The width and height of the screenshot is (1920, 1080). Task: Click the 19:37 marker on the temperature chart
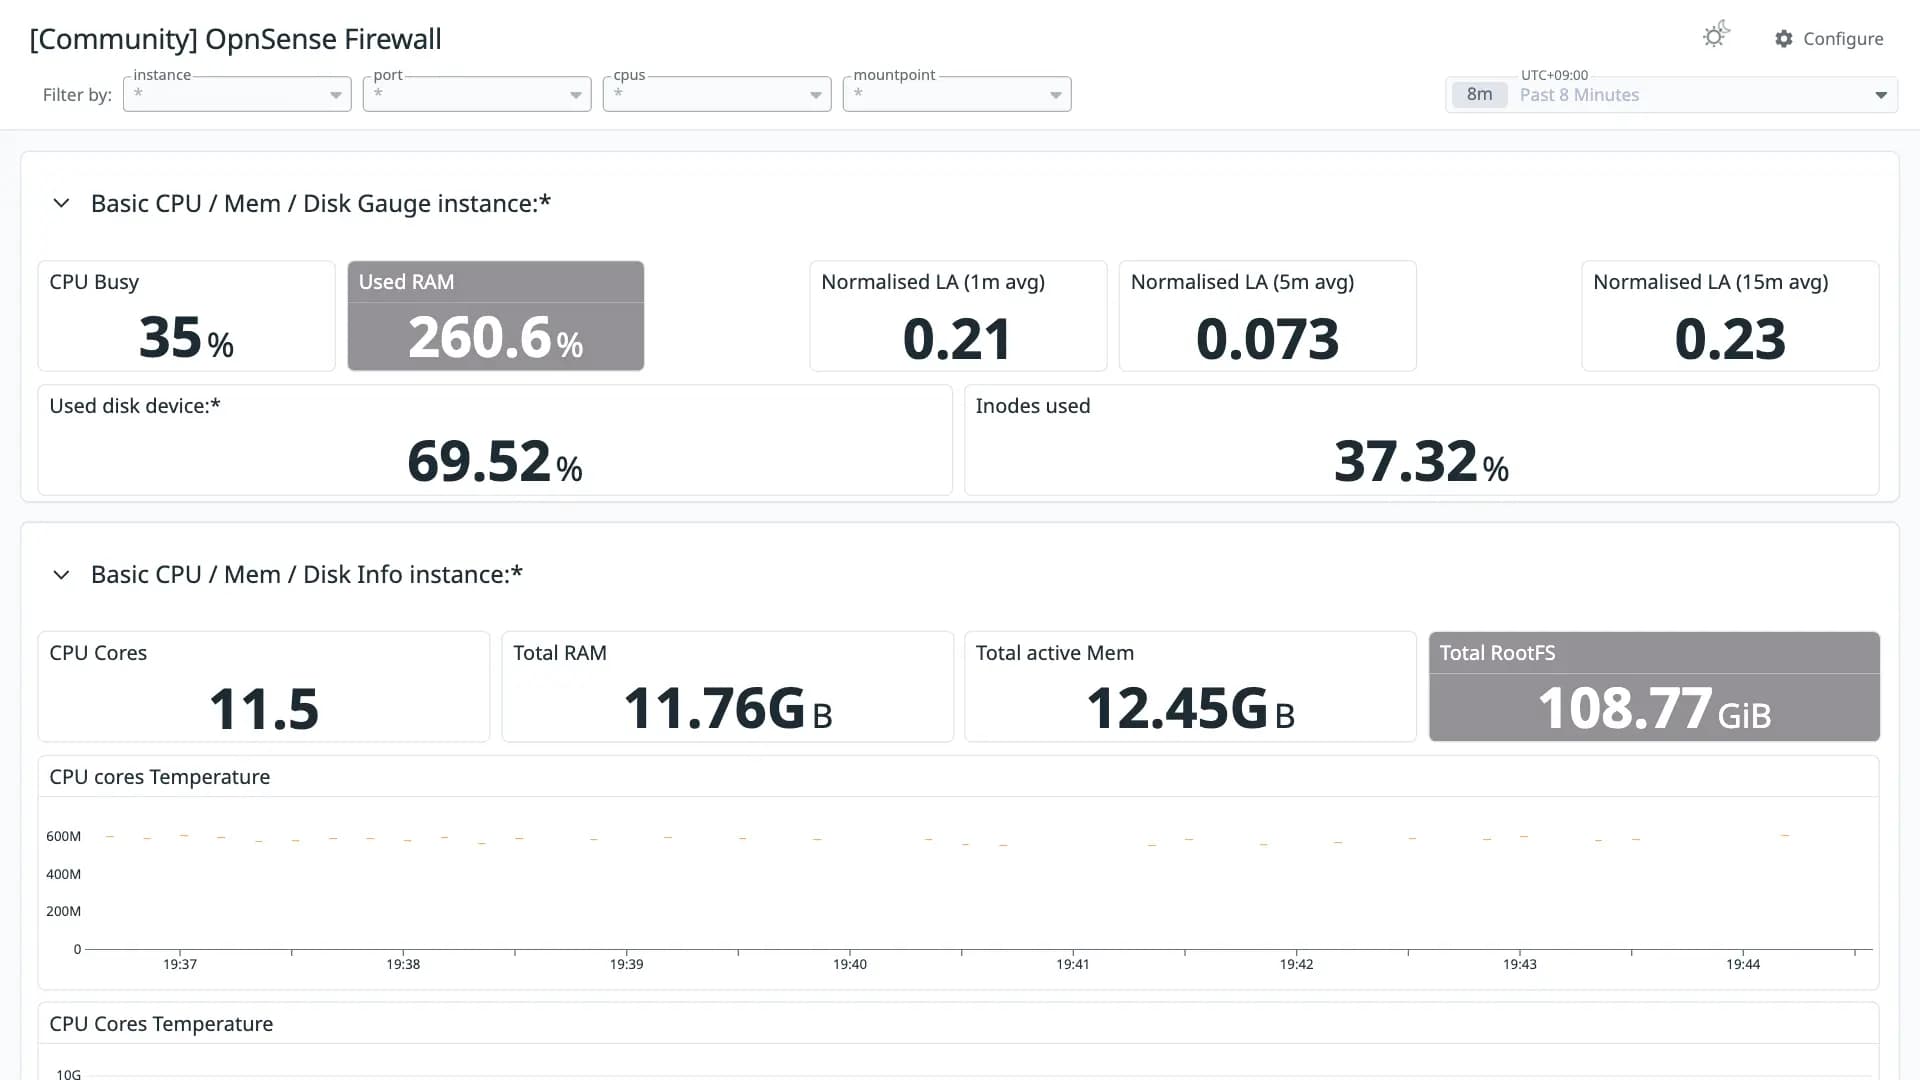(180, 964)
